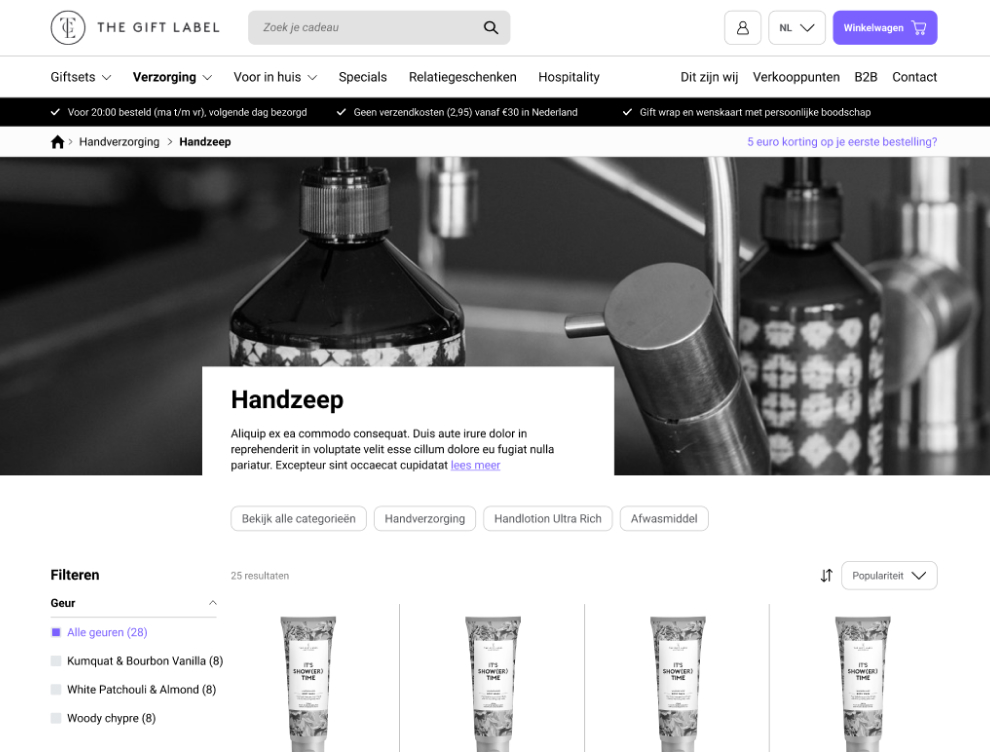This screenshot has height=752, width=990.
Task: Click the lees meer link
Action: (475, 466)
